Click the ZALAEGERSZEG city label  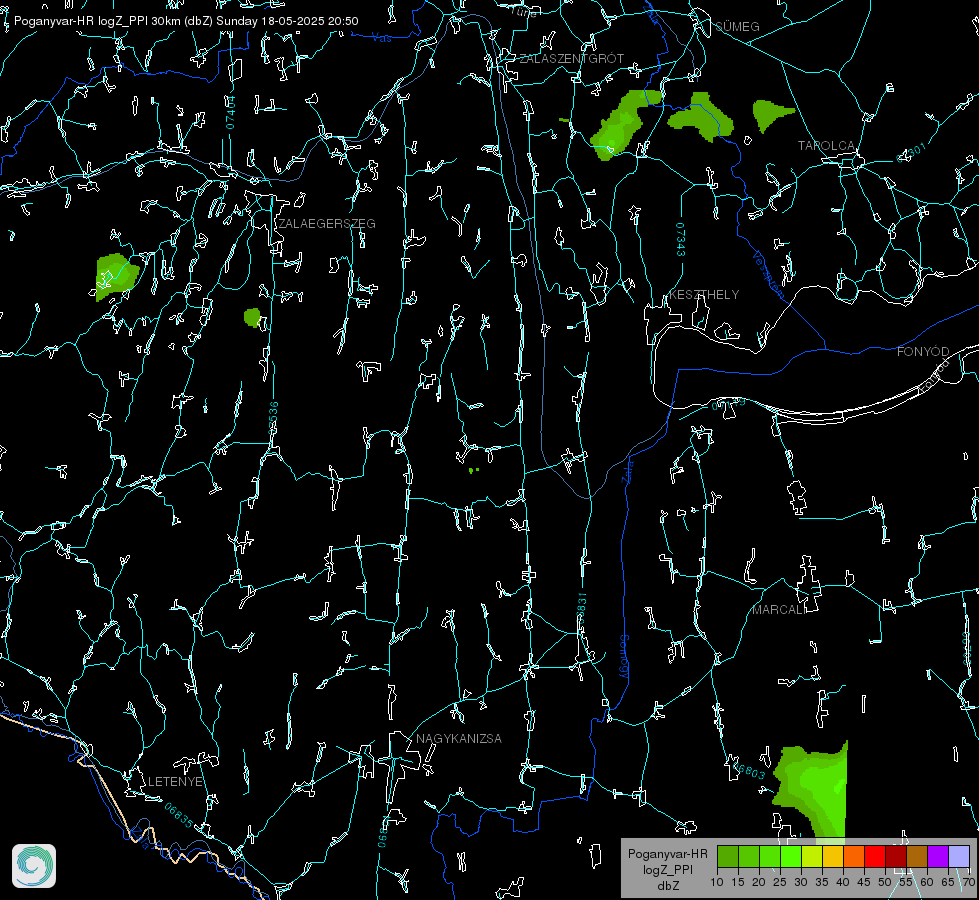click(x=327, y=224)
